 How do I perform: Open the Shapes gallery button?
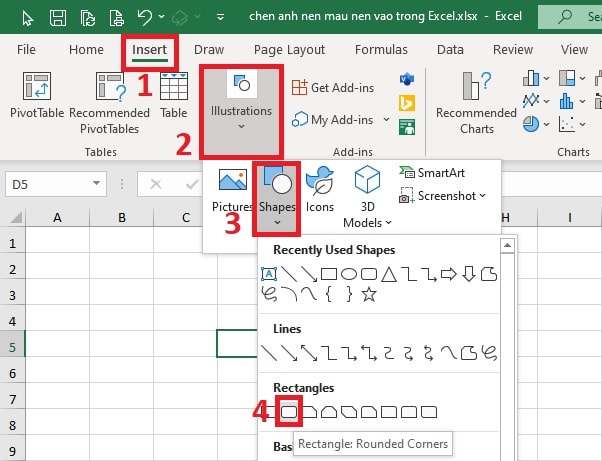277,198
